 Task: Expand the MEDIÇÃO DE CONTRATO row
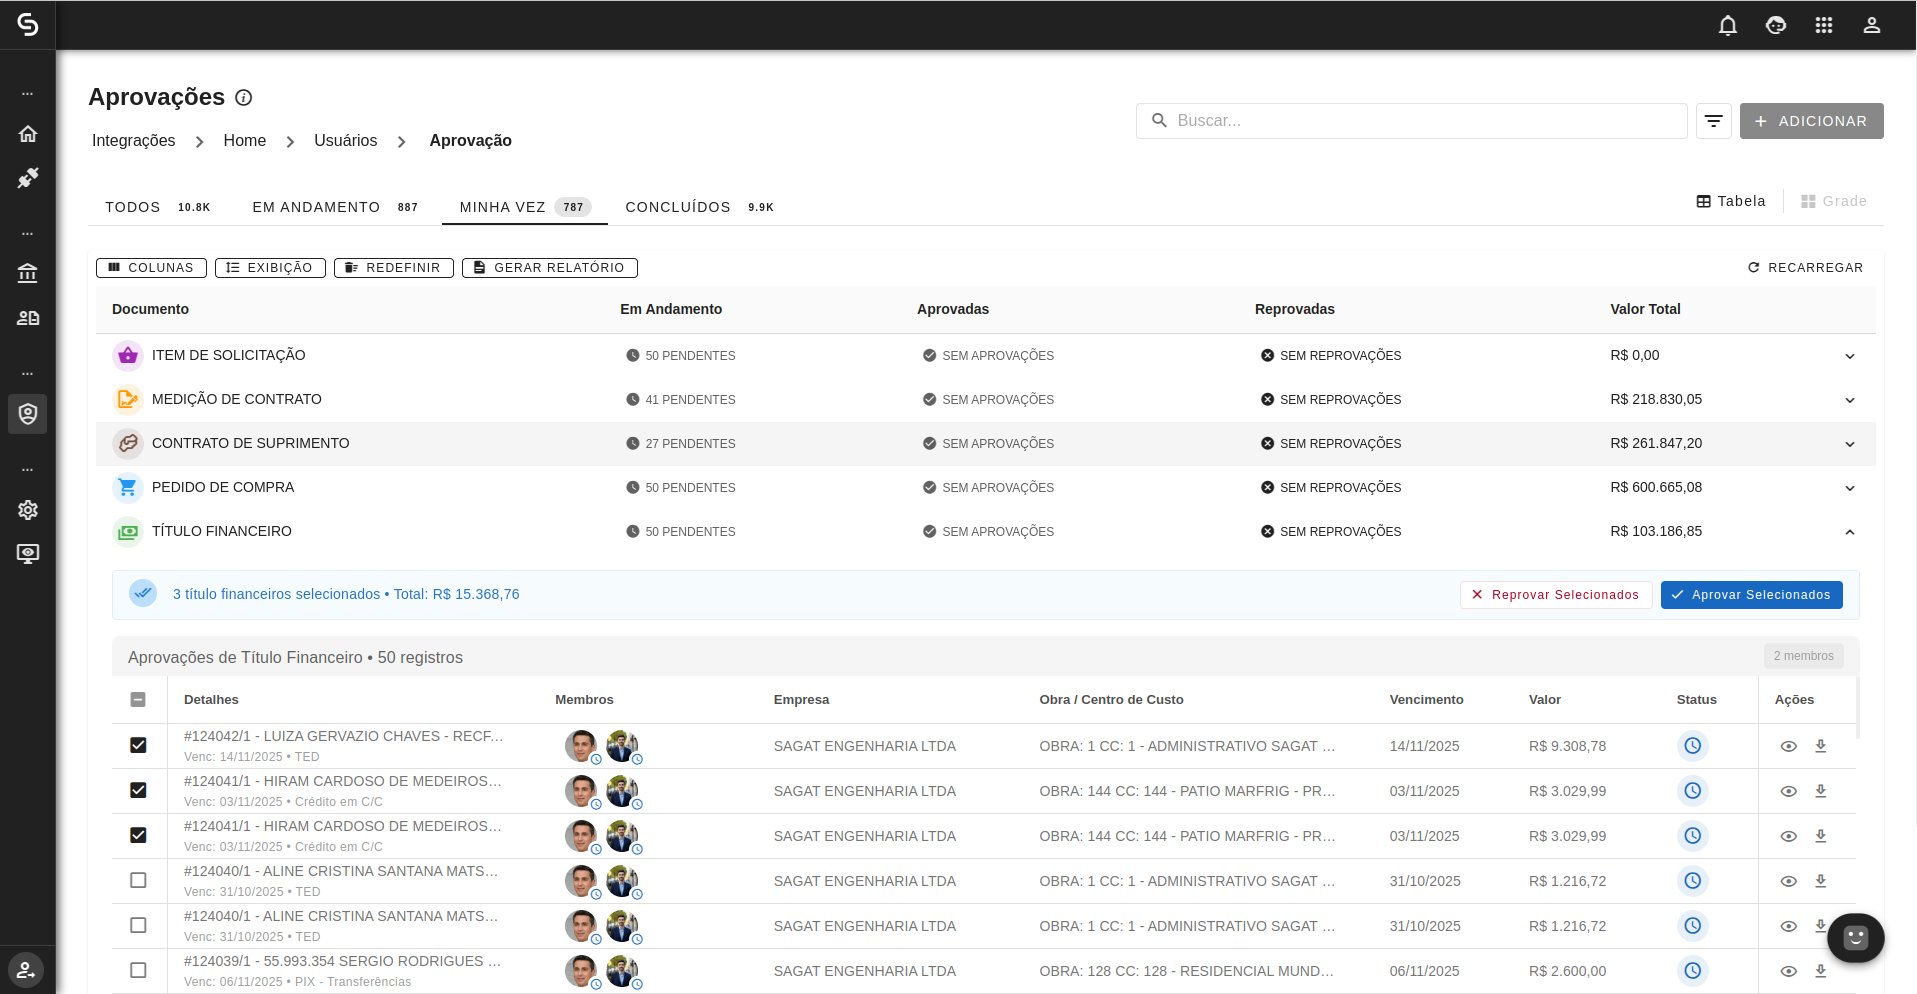(x=1849, y=400)
